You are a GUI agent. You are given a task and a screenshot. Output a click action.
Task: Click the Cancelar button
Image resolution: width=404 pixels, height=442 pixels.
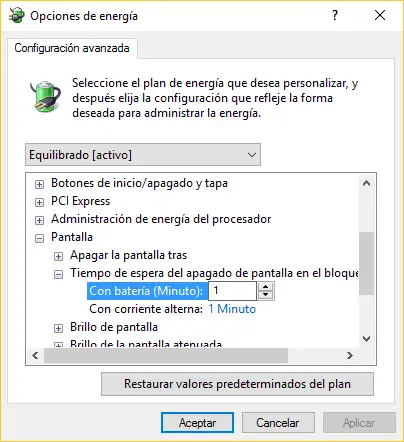tap(278, 423)
